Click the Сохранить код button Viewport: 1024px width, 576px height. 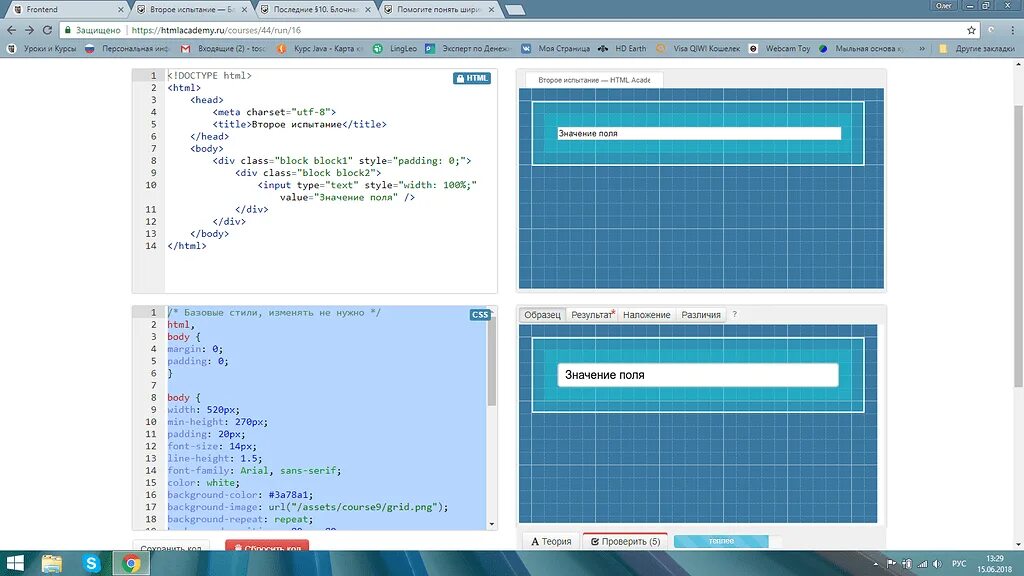pyautogui.click(x=171, y=547)
